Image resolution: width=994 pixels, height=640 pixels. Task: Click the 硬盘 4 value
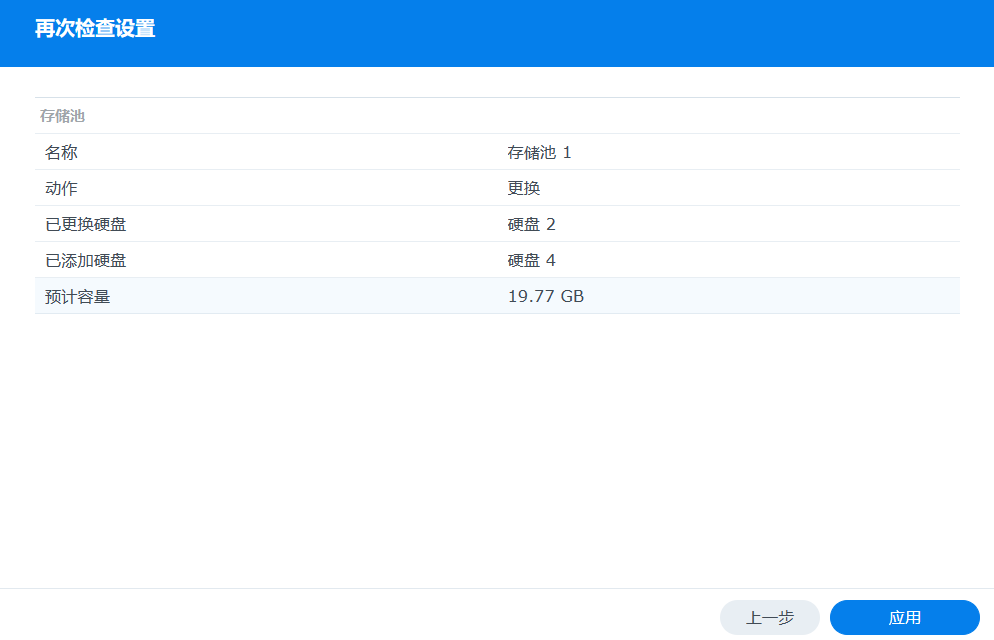531,260
